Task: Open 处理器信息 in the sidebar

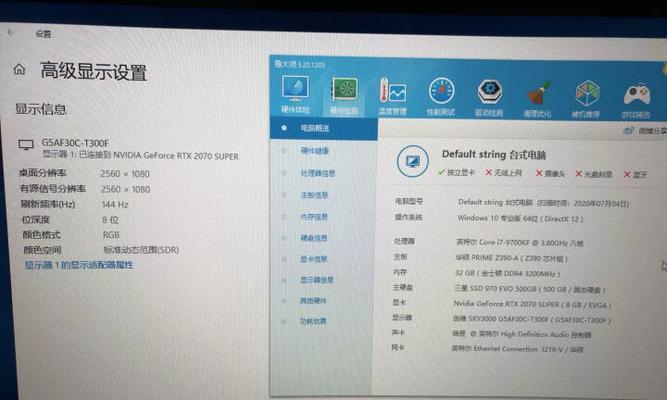Action: [x=318, y=173]
